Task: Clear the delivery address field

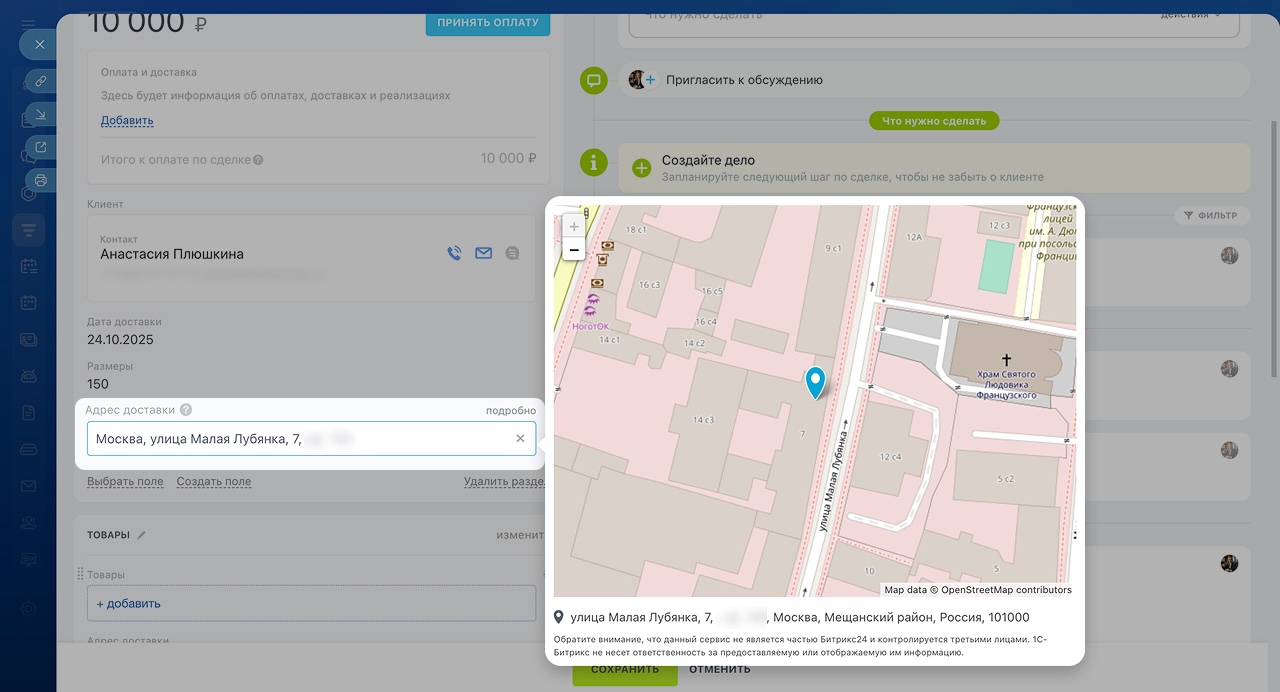Action: tap(520, 439)
